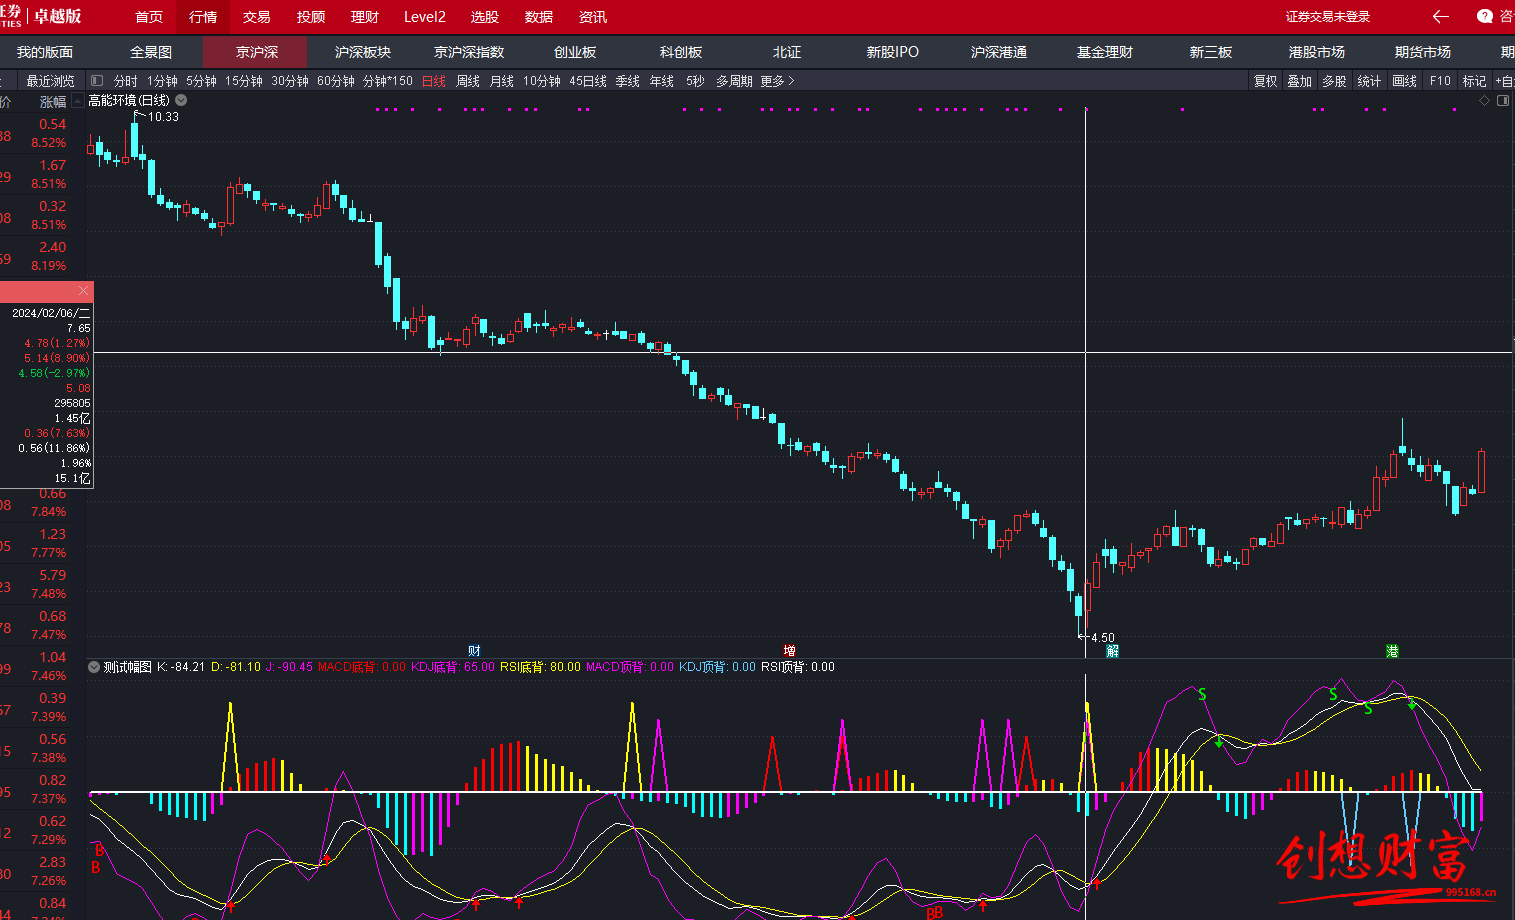Open the 交易 menu
This screenshot has width=1515, height=920.
coord(257,17)
